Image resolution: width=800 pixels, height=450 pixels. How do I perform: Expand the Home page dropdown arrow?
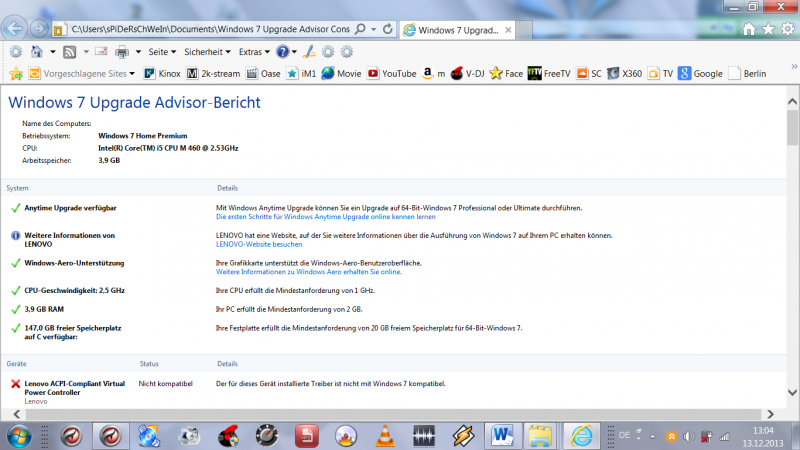coord(53,52)
